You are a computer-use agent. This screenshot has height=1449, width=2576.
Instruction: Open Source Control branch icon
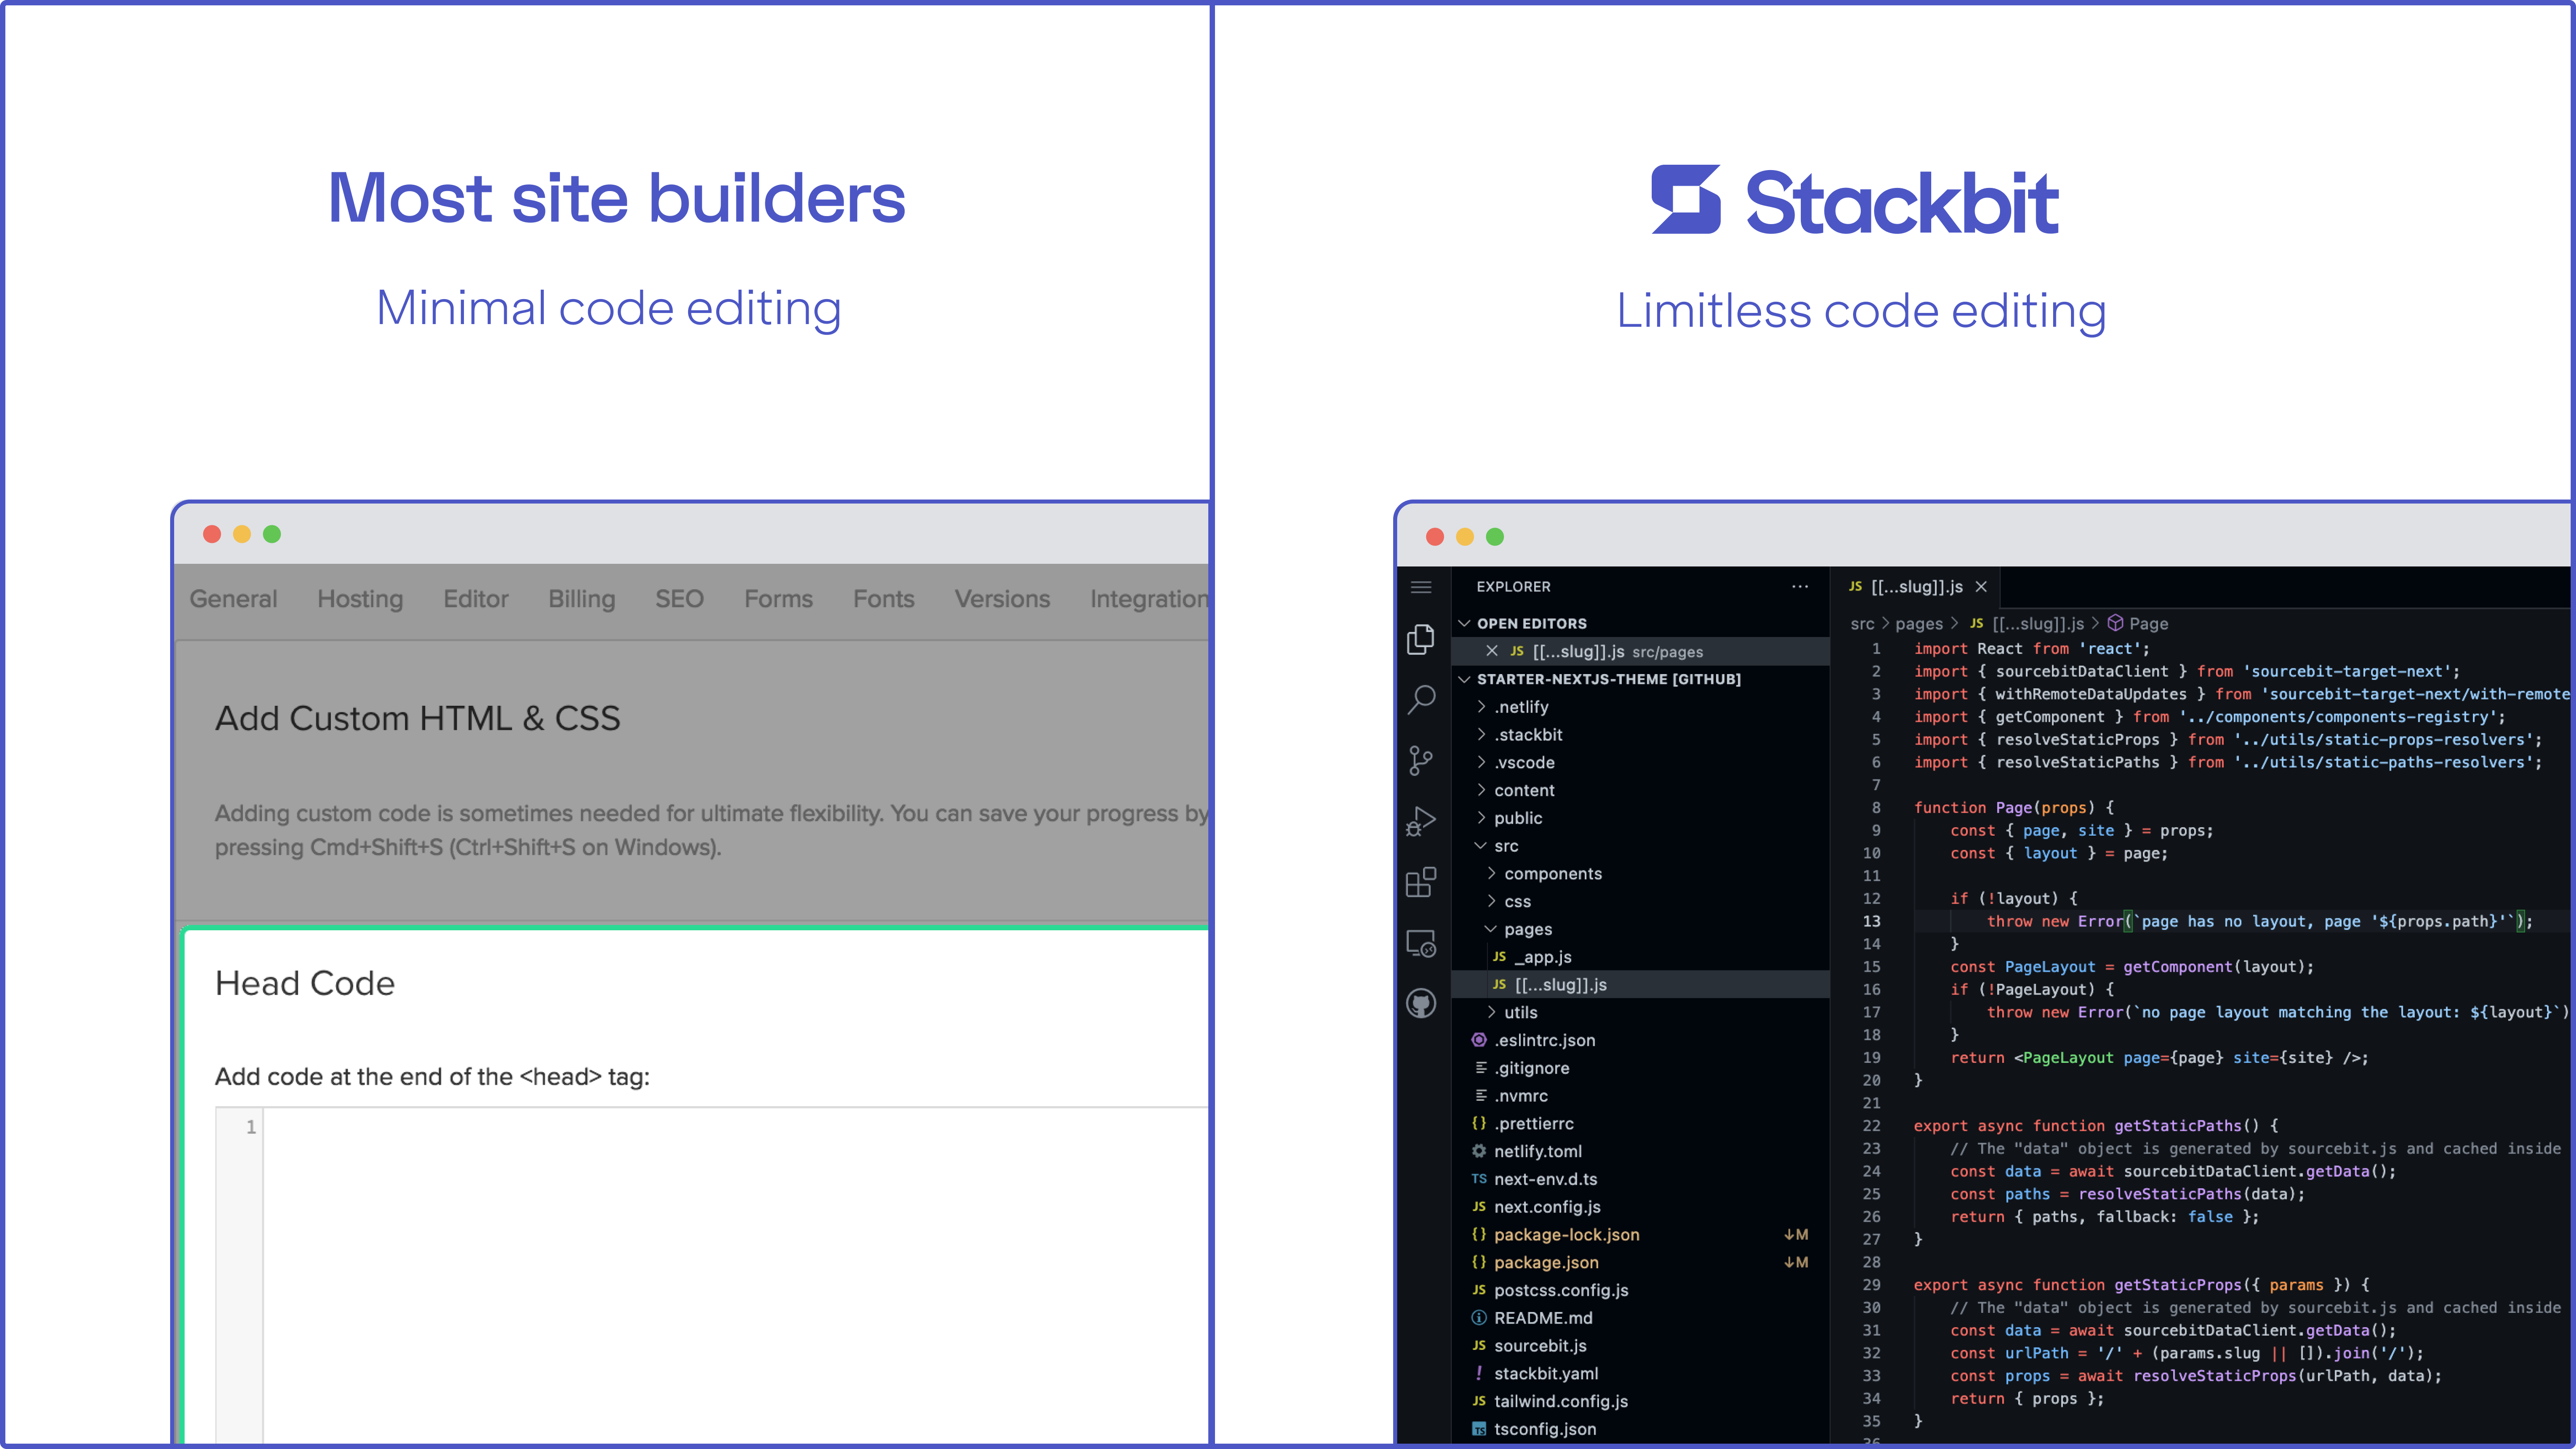1421,760
